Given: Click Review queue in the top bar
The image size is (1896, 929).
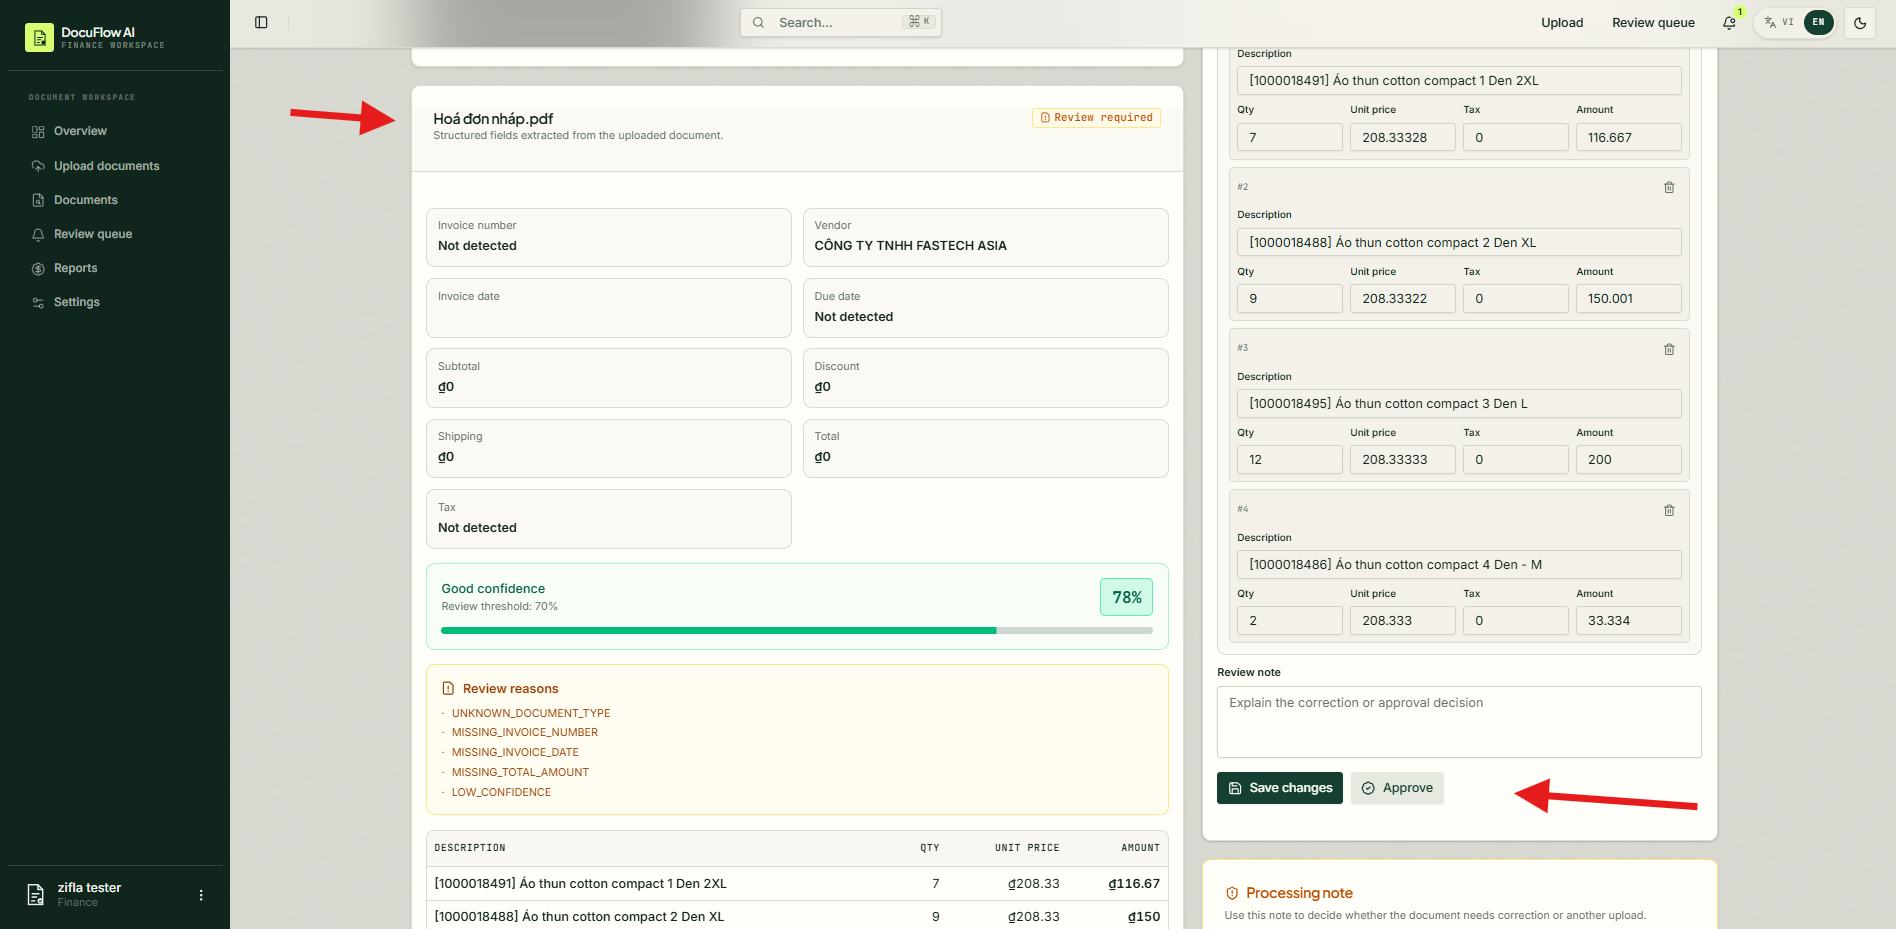Looking at the screenshot, I should click(1653, 22).
